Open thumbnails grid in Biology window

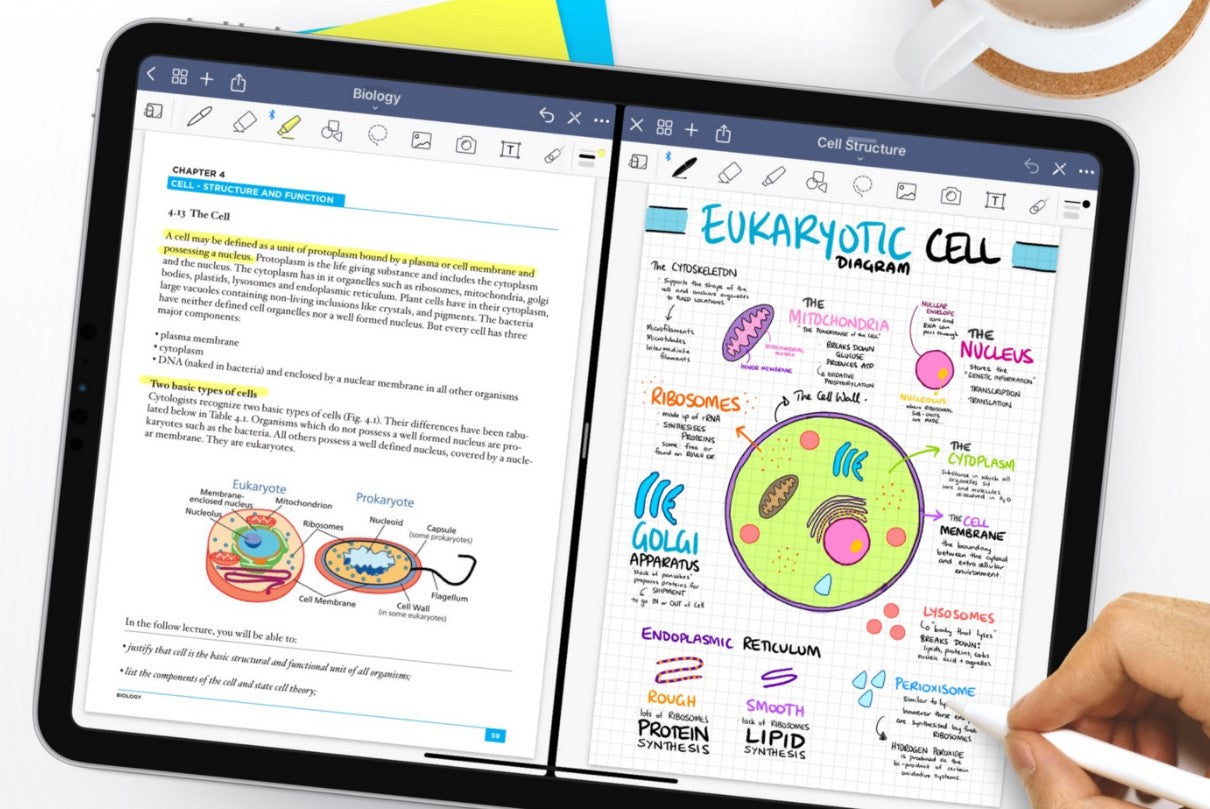tap(180, 76)
